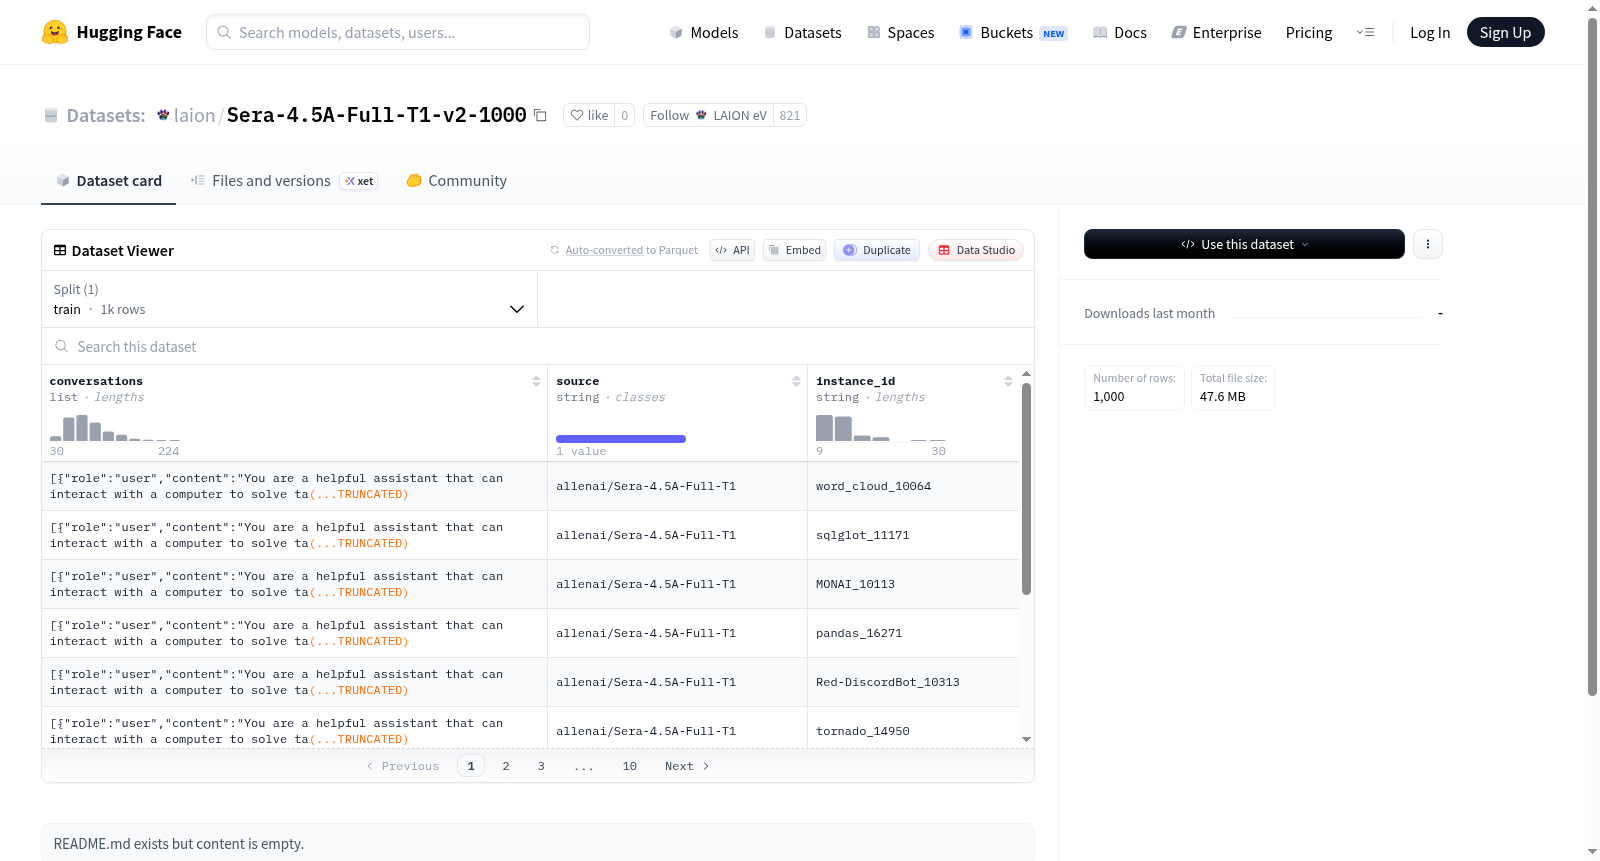Image resolution: width=1600 pixels, height=861 pixels.
Task: Click the search magnifier icon in top bar
Action: [224, 32]
